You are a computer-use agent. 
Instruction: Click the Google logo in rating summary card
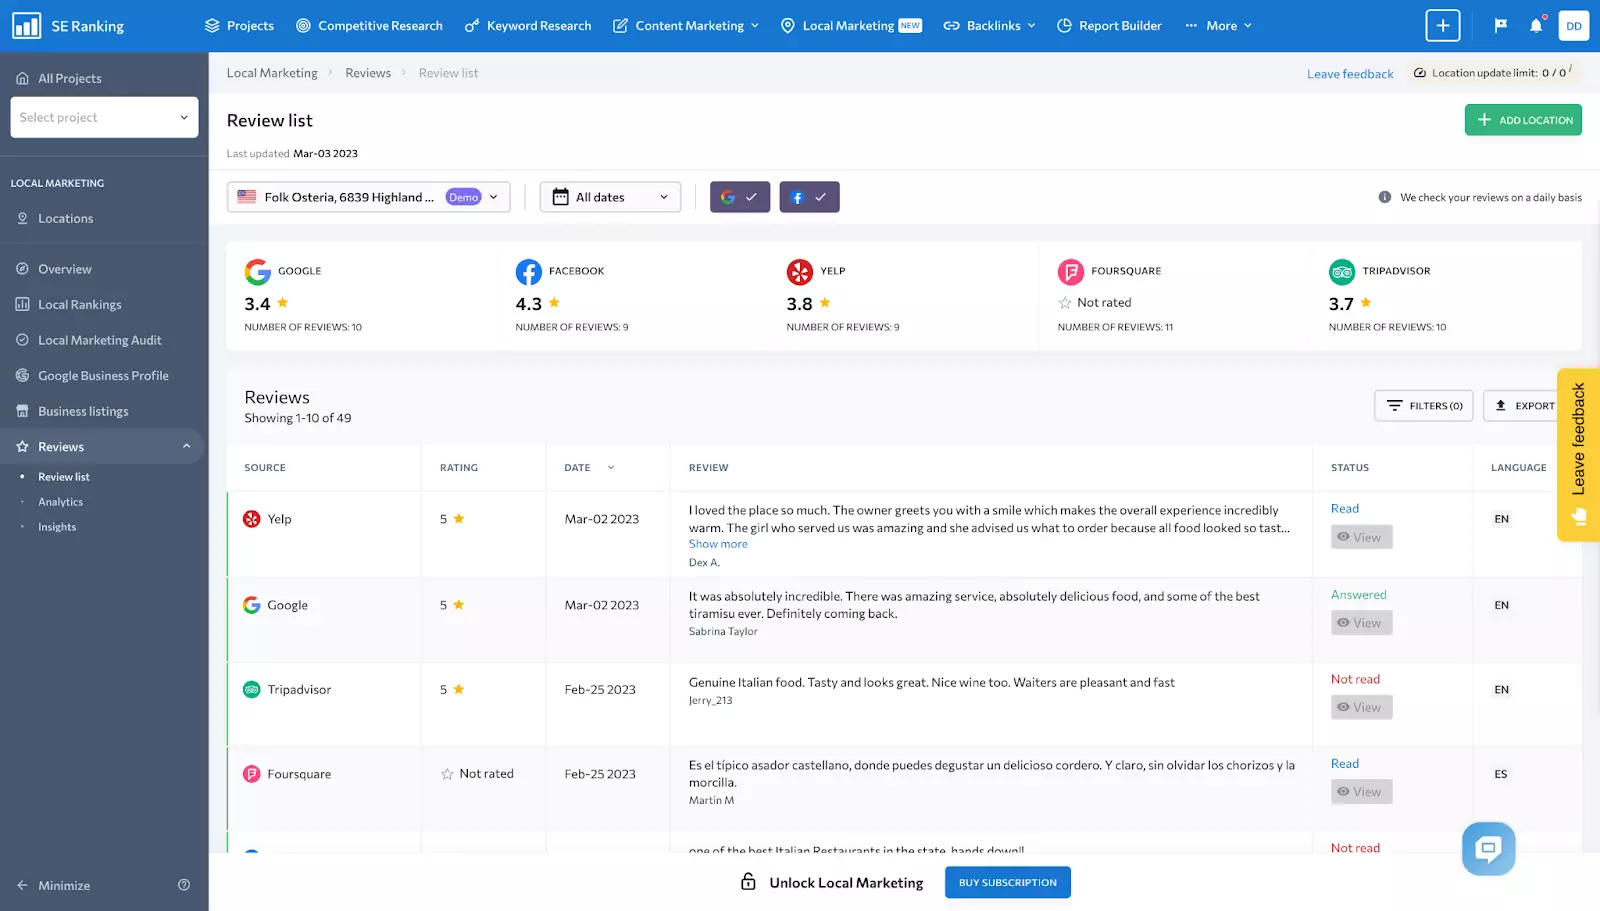tap(258, 272)
